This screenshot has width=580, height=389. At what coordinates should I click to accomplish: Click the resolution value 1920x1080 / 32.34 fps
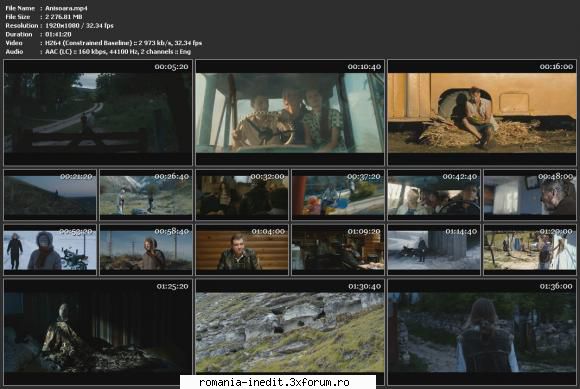click(x=79, y=26)
